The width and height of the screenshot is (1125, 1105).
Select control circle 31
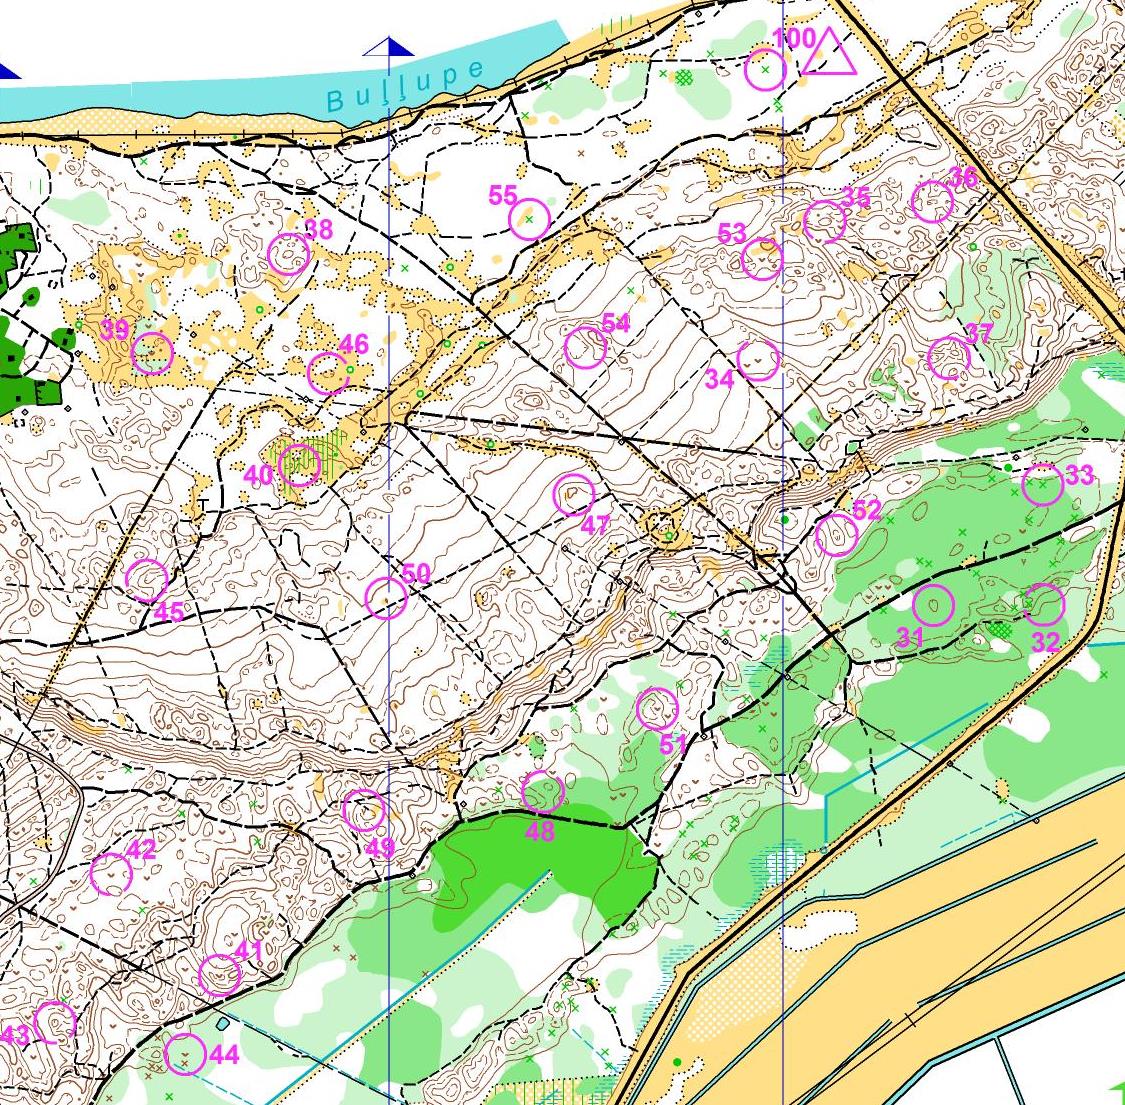tap(933, 605)
